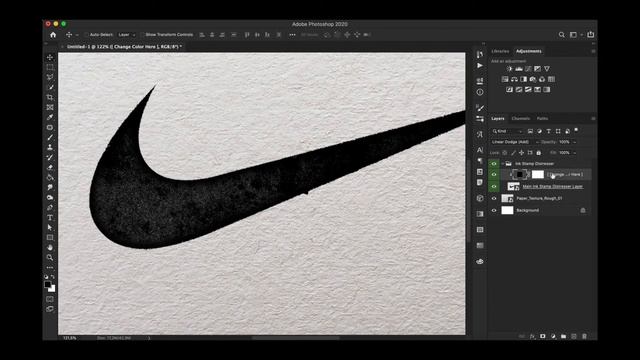This screenshot has height=360, width=640.
Task: Select the Eraser tool
Action: coord(50,167)
